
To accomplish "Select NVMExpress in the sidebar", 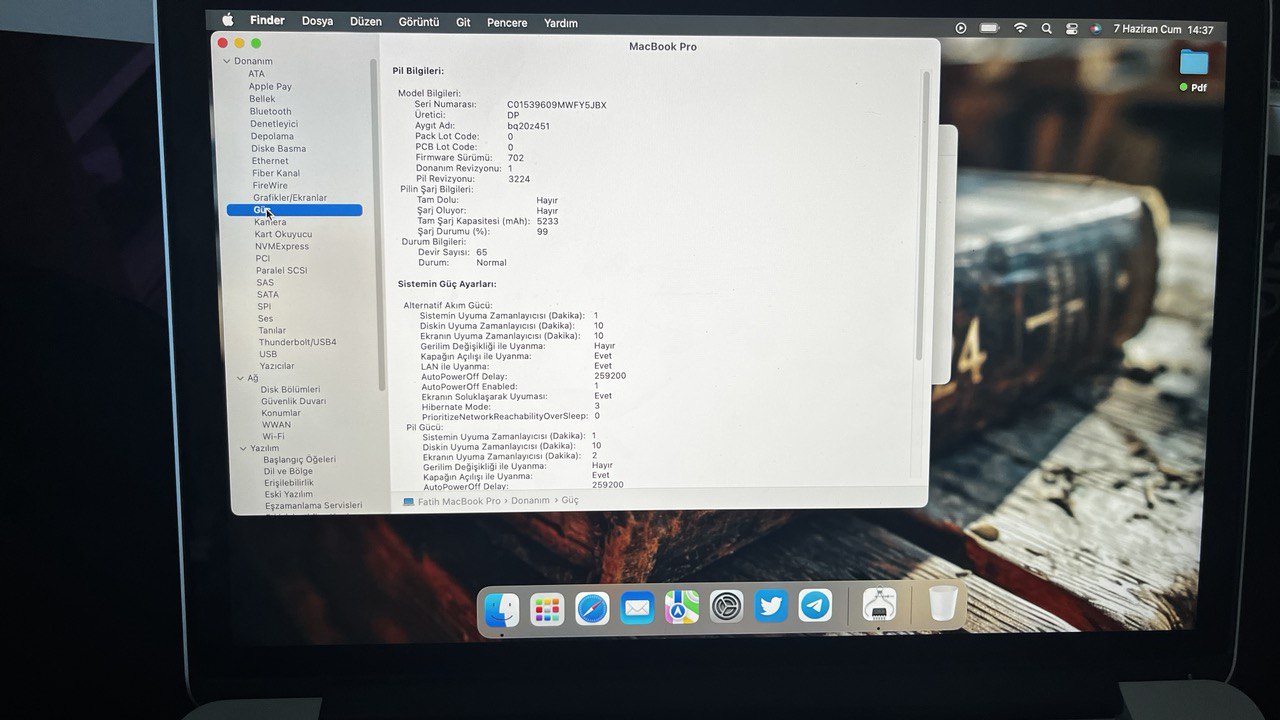I will click(x=282, y=246).
